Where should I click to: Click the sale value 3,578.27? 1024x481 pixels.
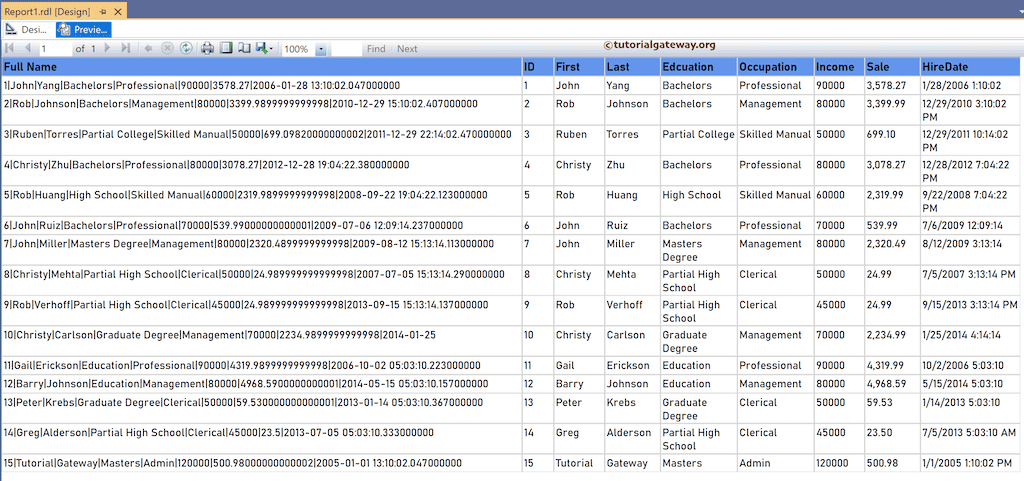pos(893,85)
